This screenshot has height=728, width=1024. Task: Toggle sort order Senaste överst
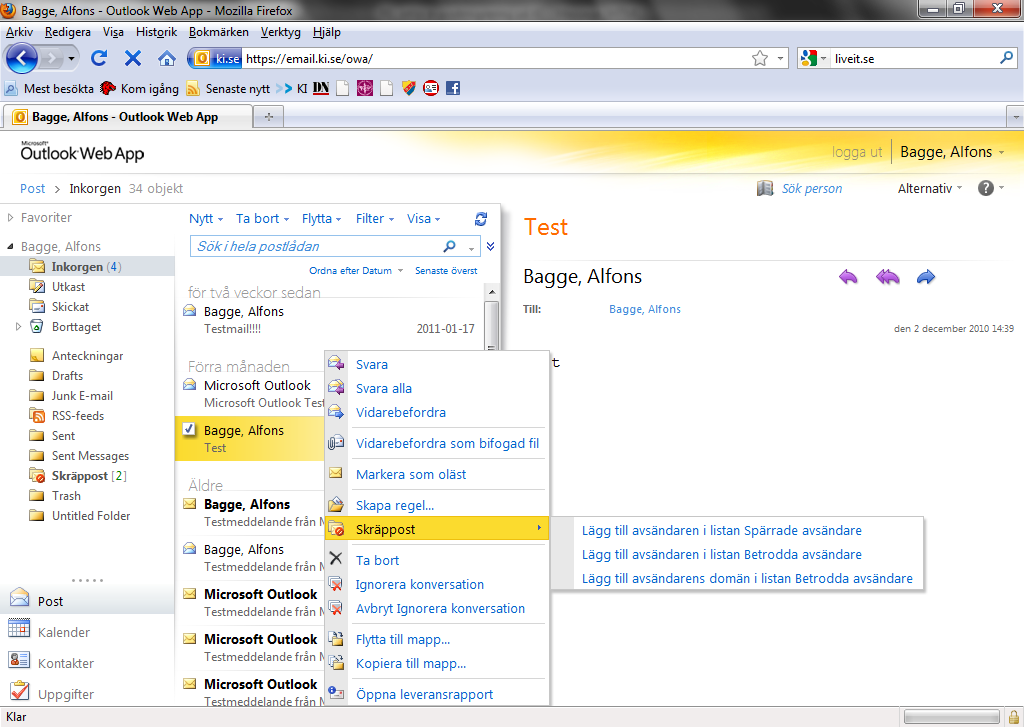pos(446,270)
